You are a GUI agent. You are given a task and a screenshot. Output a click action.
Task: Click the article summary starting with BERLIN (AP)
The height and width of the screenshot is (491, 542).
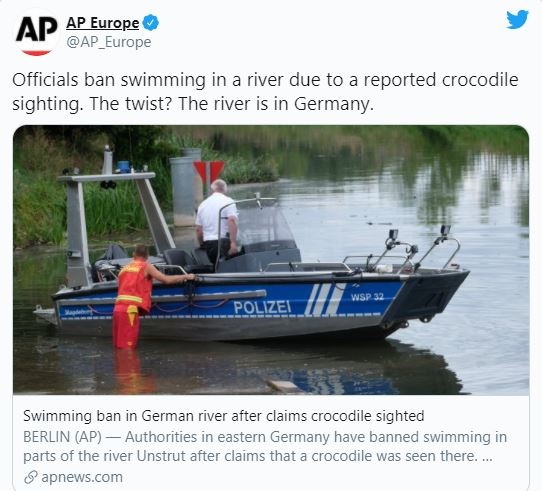[x=265, y=446]
